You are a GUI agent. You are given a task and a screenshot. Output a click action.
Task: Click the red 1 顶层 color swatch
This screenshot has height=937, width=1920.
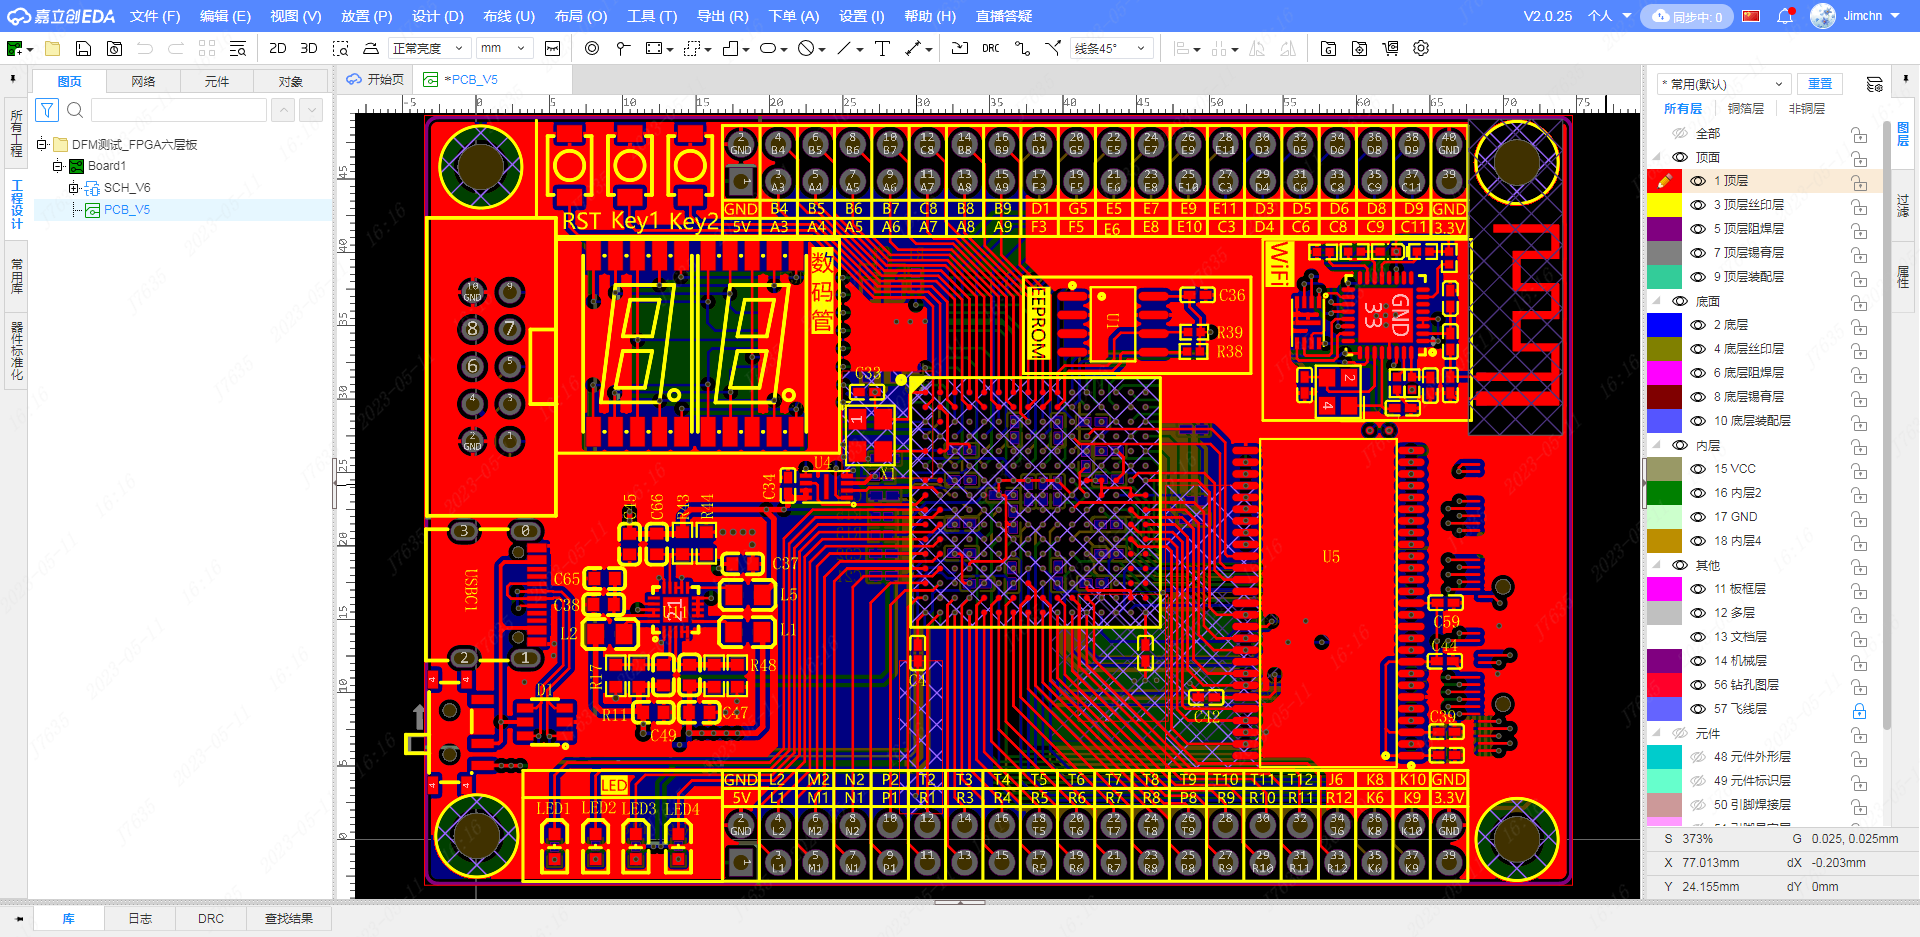(x=1664, y=181)
